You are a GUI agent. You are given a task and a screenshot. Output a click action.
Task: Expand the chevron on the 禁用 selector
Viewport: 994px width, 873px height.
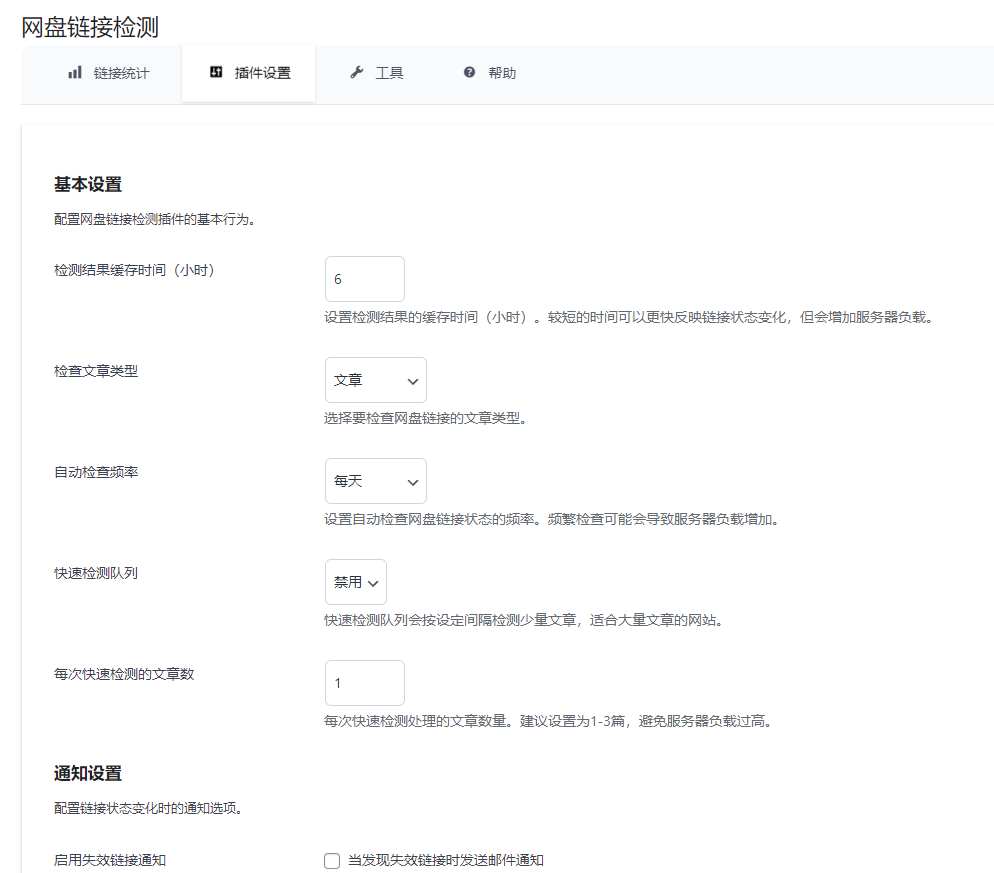[x=374, y=582]
